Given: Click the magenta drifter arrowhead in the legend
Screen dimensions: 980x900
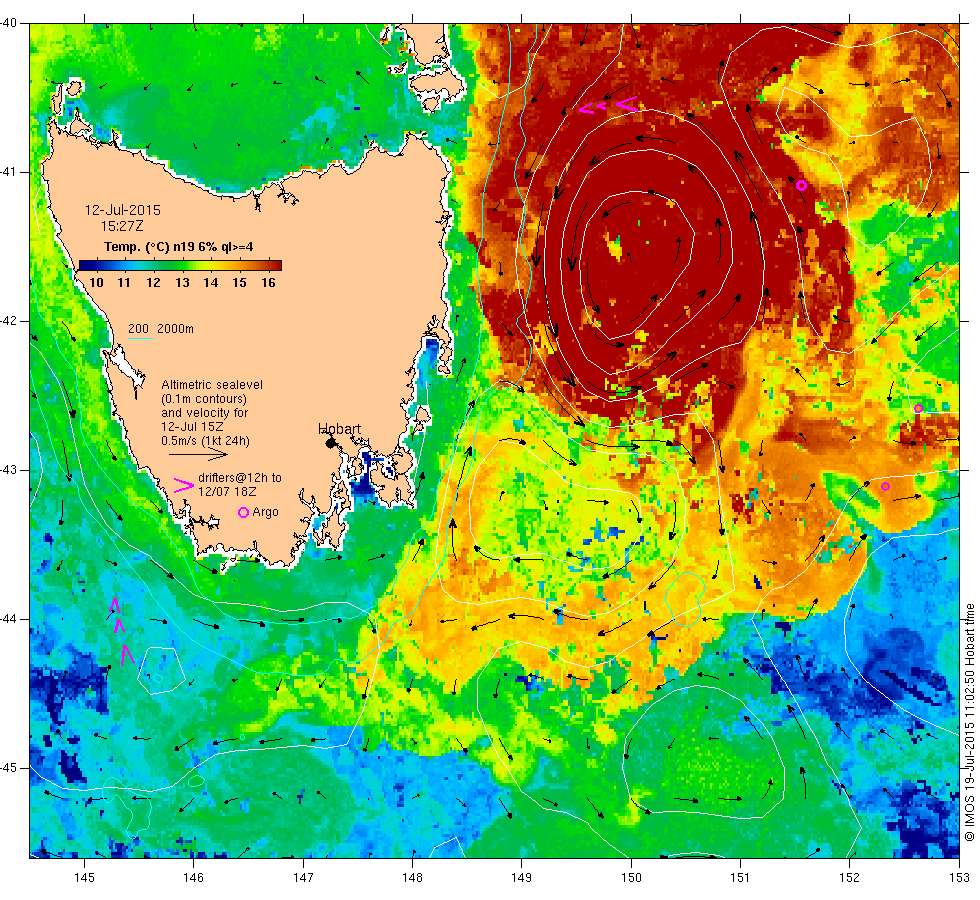Looking at the screenshot, I should pos(183,485).
